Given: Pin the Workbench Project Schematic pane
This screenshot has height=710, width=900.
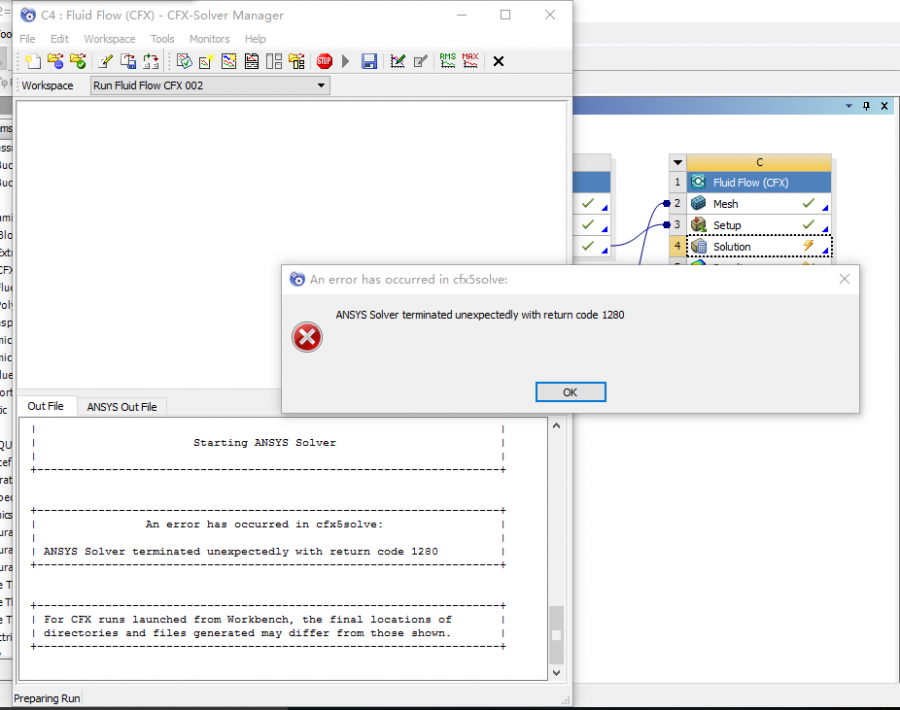Looking at the screenshot, I should click(866, 106).
